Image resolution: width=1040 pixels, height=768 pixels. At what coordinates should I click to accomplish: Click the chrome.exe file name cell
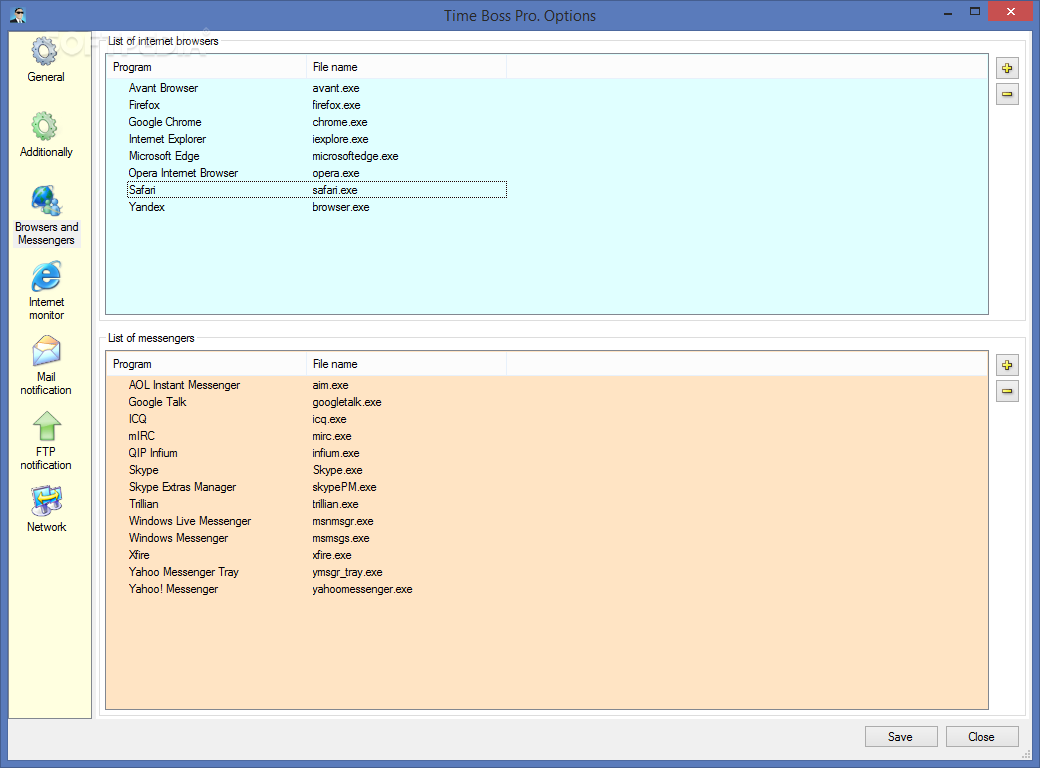tap(340, 122)
